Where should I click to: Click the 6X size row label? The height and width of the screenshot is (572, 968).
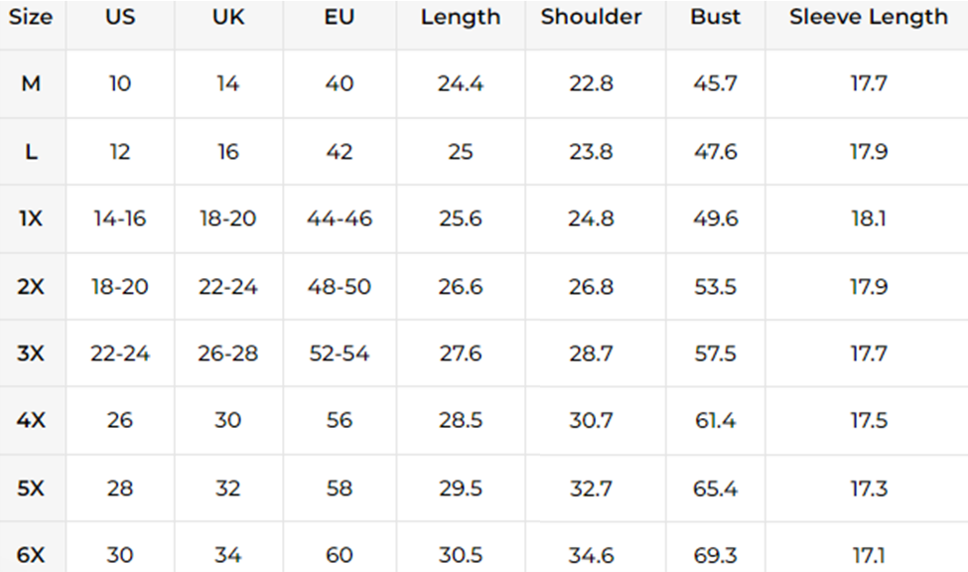tap(31, 555)
